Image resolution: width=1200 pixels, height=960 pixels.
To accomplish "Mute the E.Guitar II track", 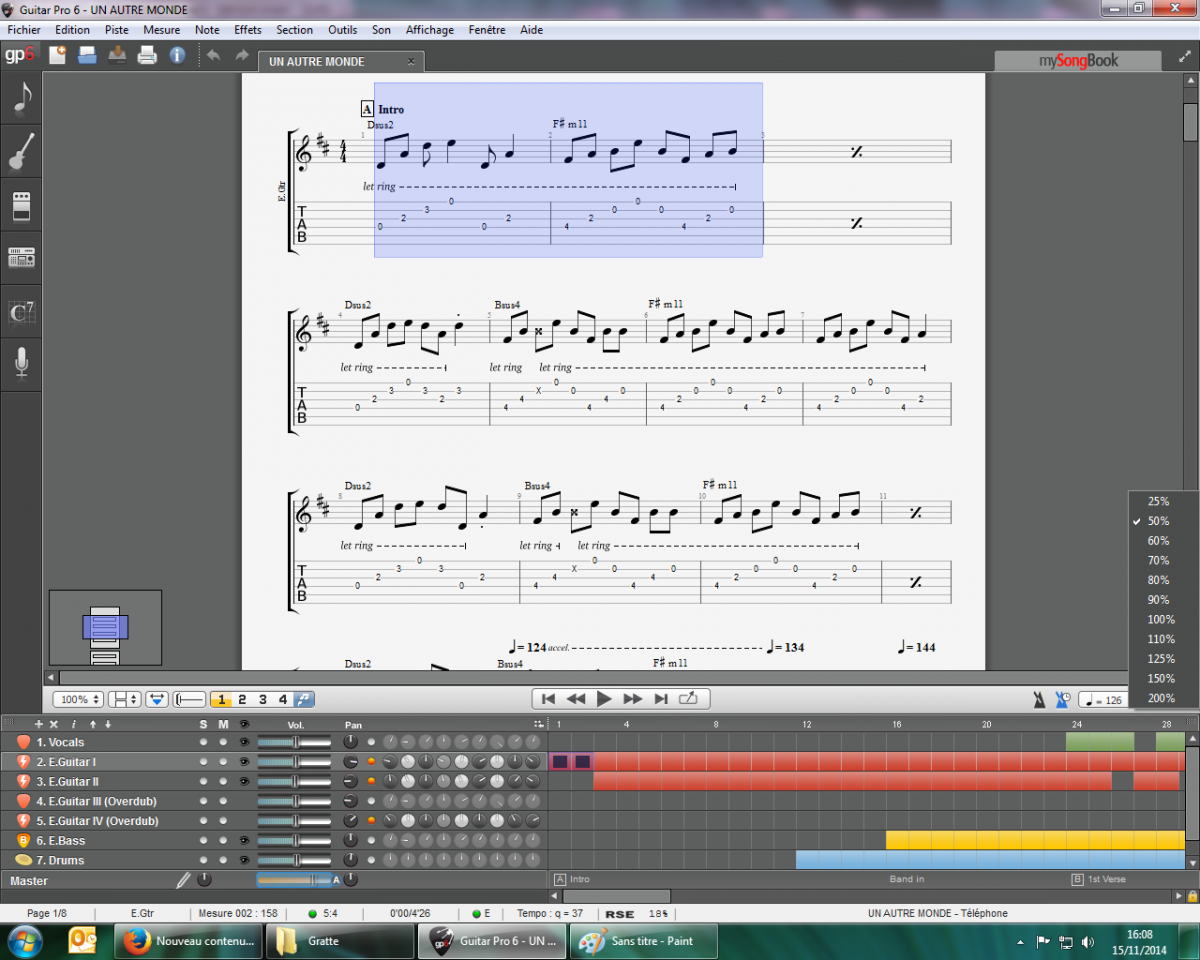I will coord(223,781).
